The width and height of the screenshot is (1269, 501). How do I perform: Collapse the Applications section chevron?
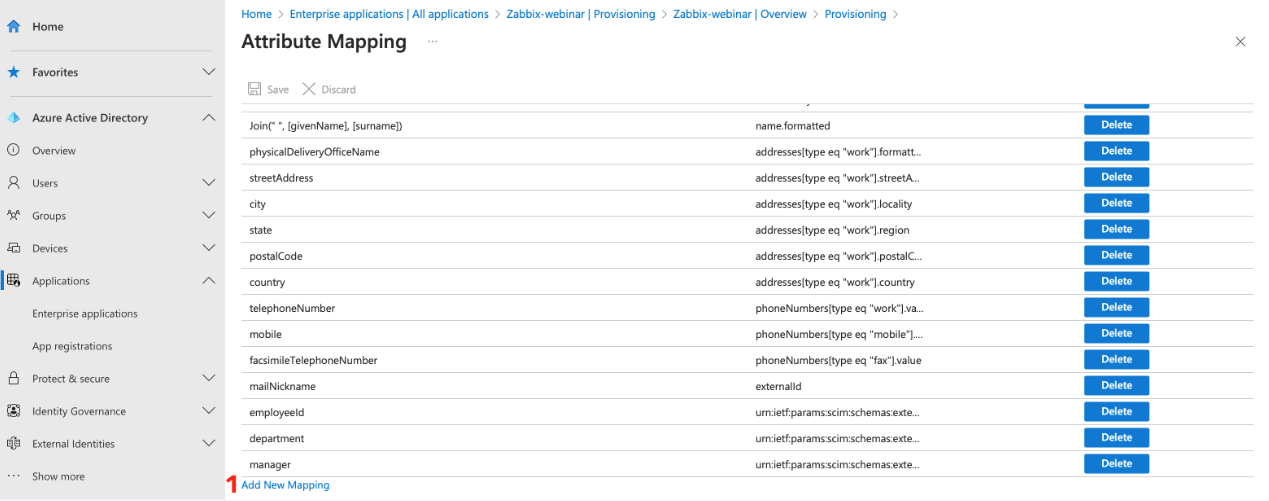pyautogui.click(x=208, y=281)
